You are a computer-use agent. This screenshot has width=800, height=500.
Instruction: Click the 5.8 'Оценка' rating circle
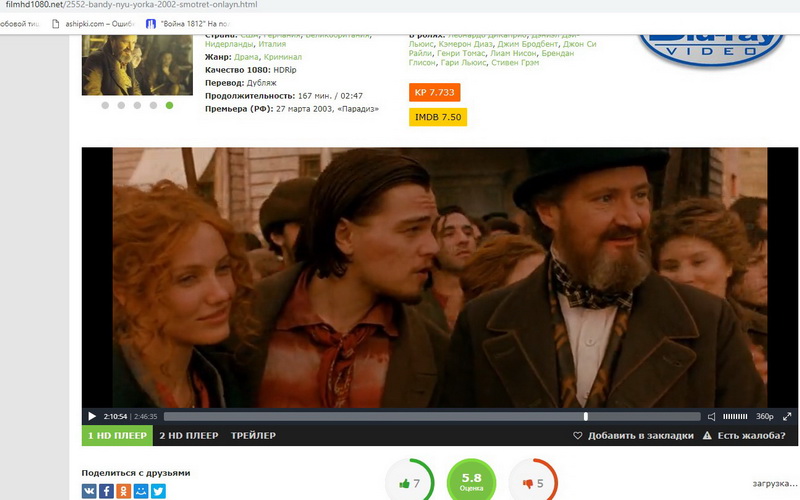(x=471, y=481)
